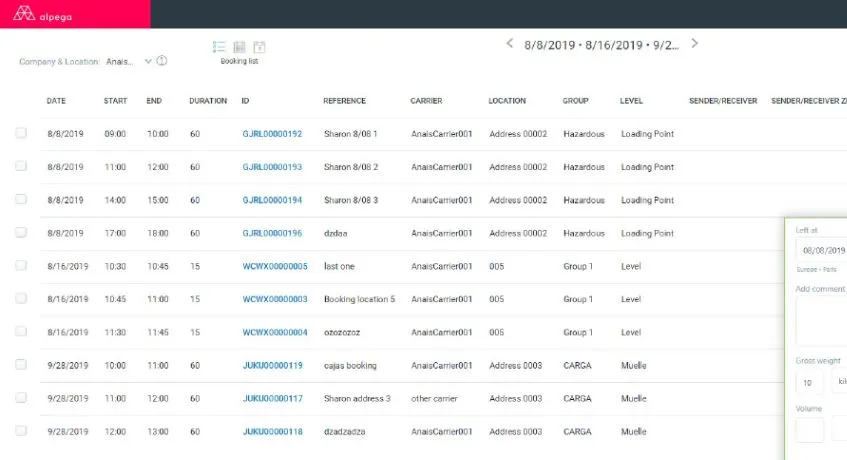
Task: Click carrier 'other carrier'
Action: tap(434, 398)
